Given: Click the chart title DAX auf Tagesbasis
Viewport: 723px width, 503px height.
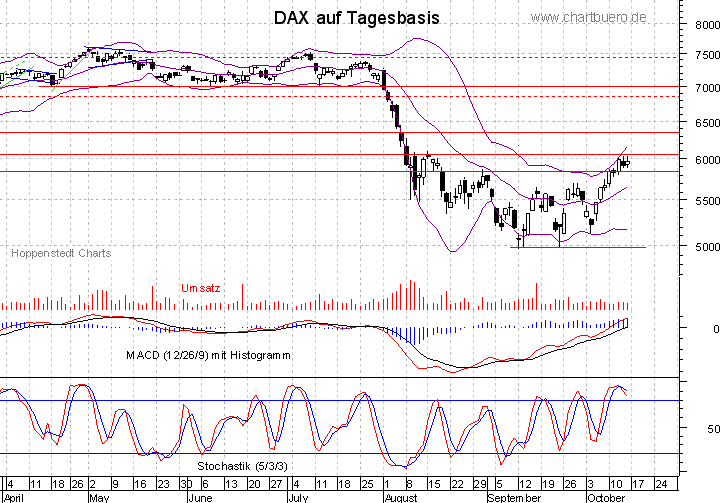Looking at the screenshot, I should 356,18.
